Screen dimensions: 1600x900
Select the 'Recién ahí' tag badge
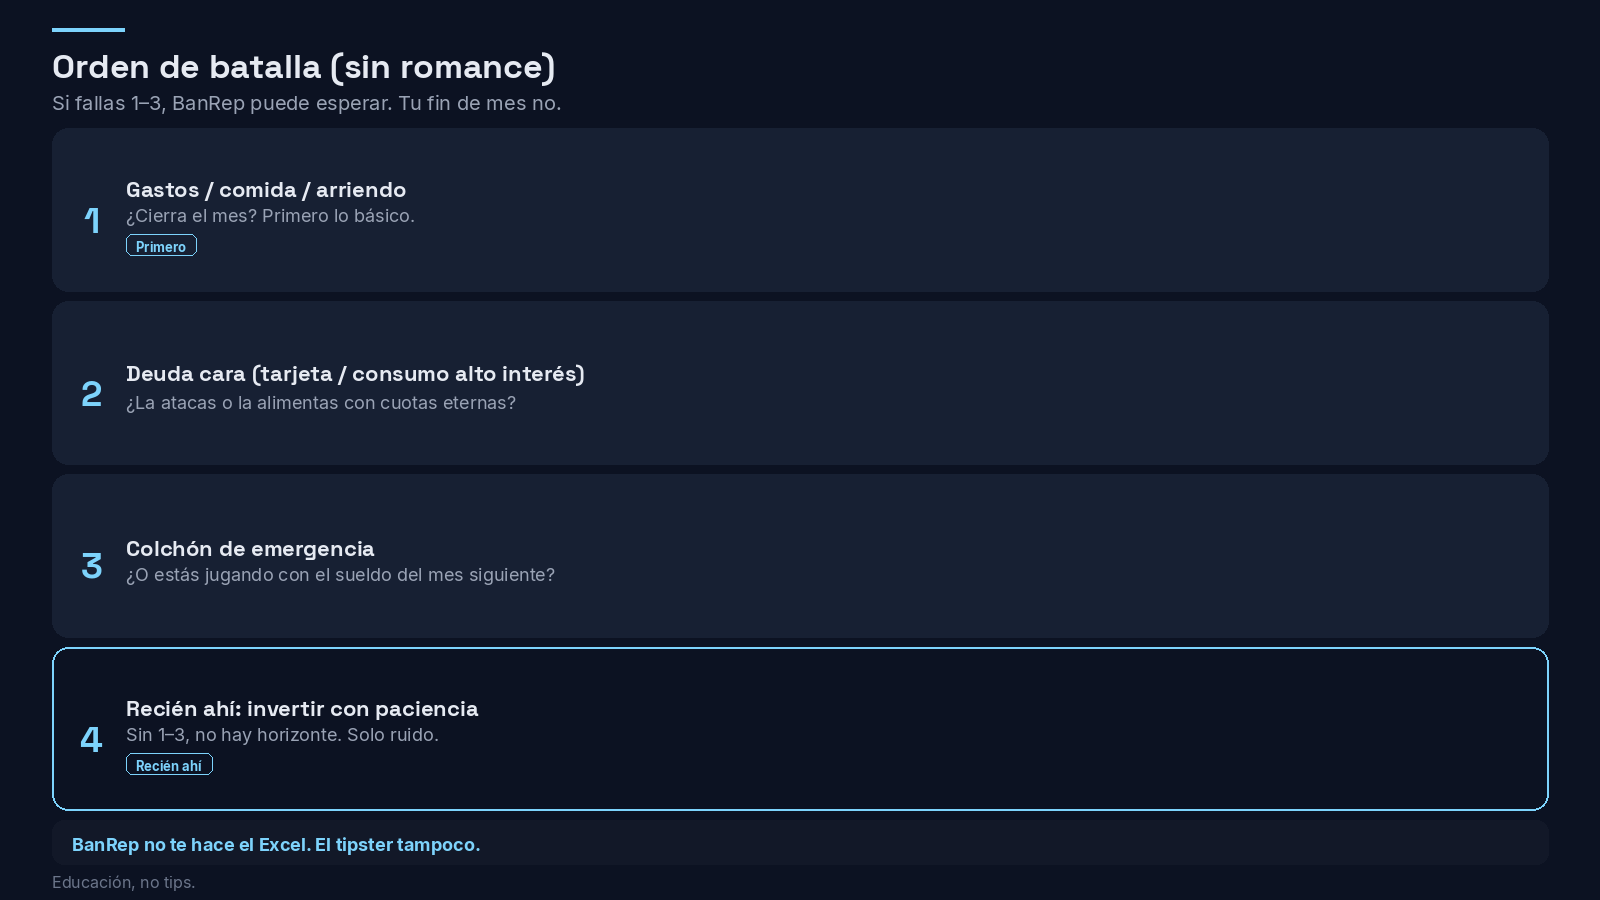pos(169,764)
